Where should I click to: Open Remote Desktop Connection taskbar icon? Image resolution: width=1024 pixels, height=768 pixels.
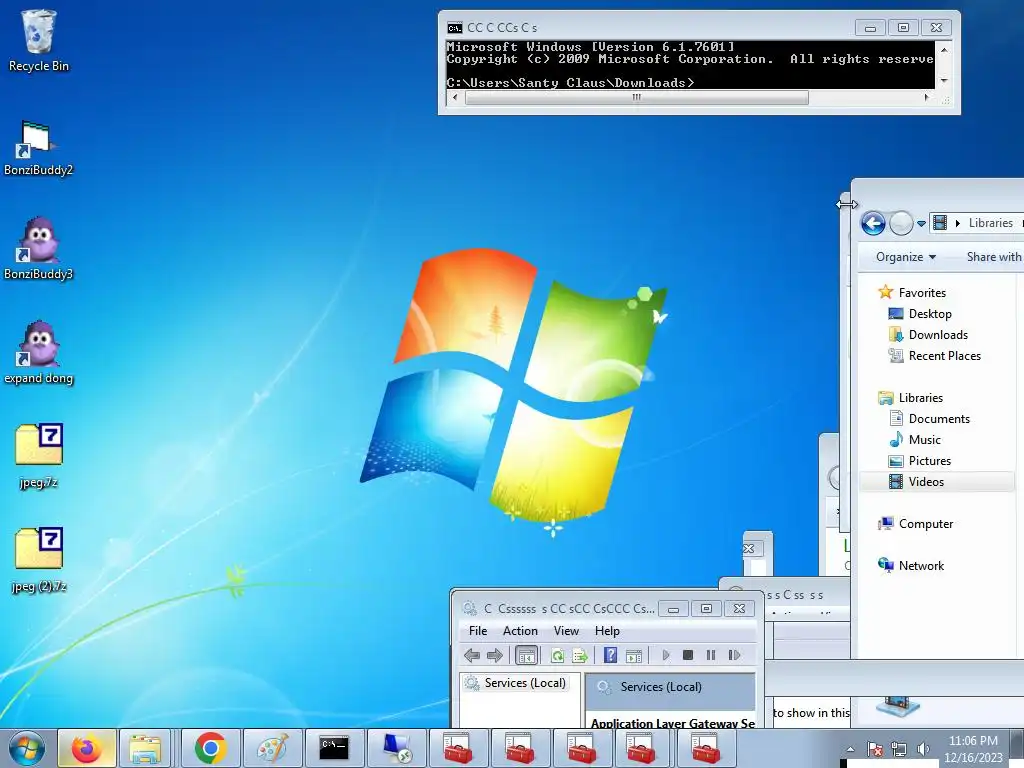point(396,748)
